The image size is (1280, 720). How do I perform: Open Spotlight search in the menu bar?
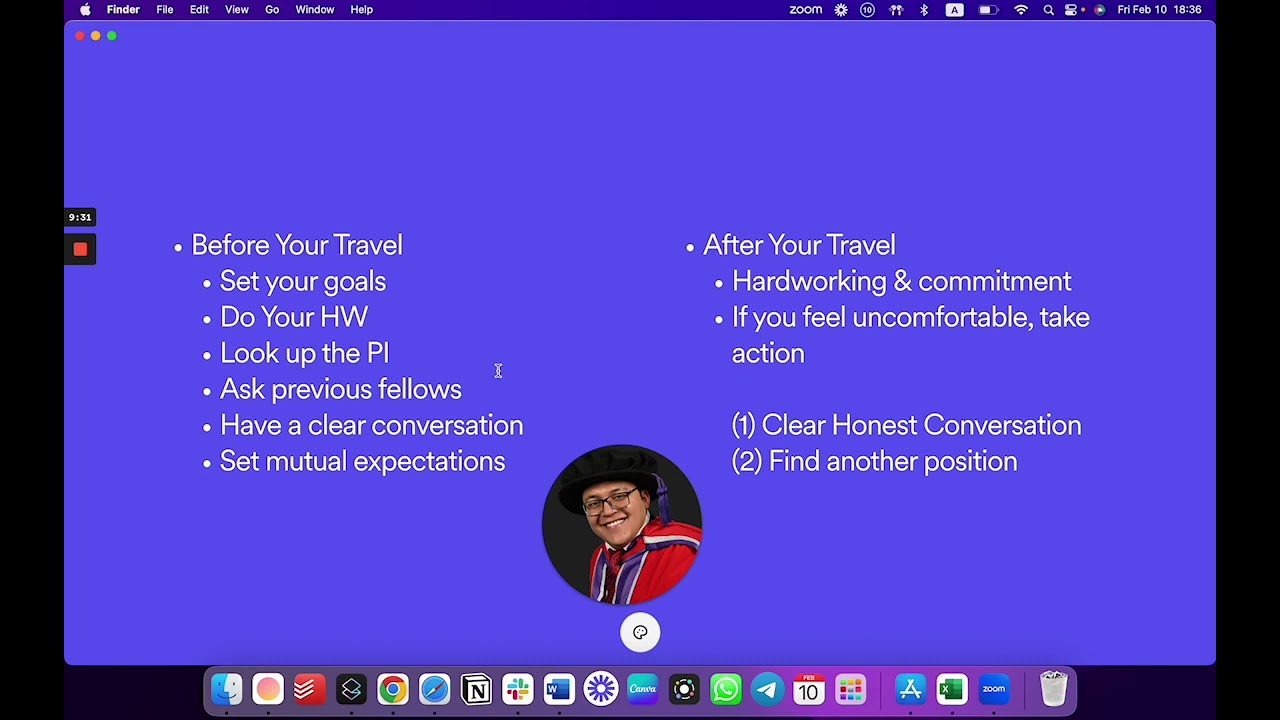[1048, 10]
